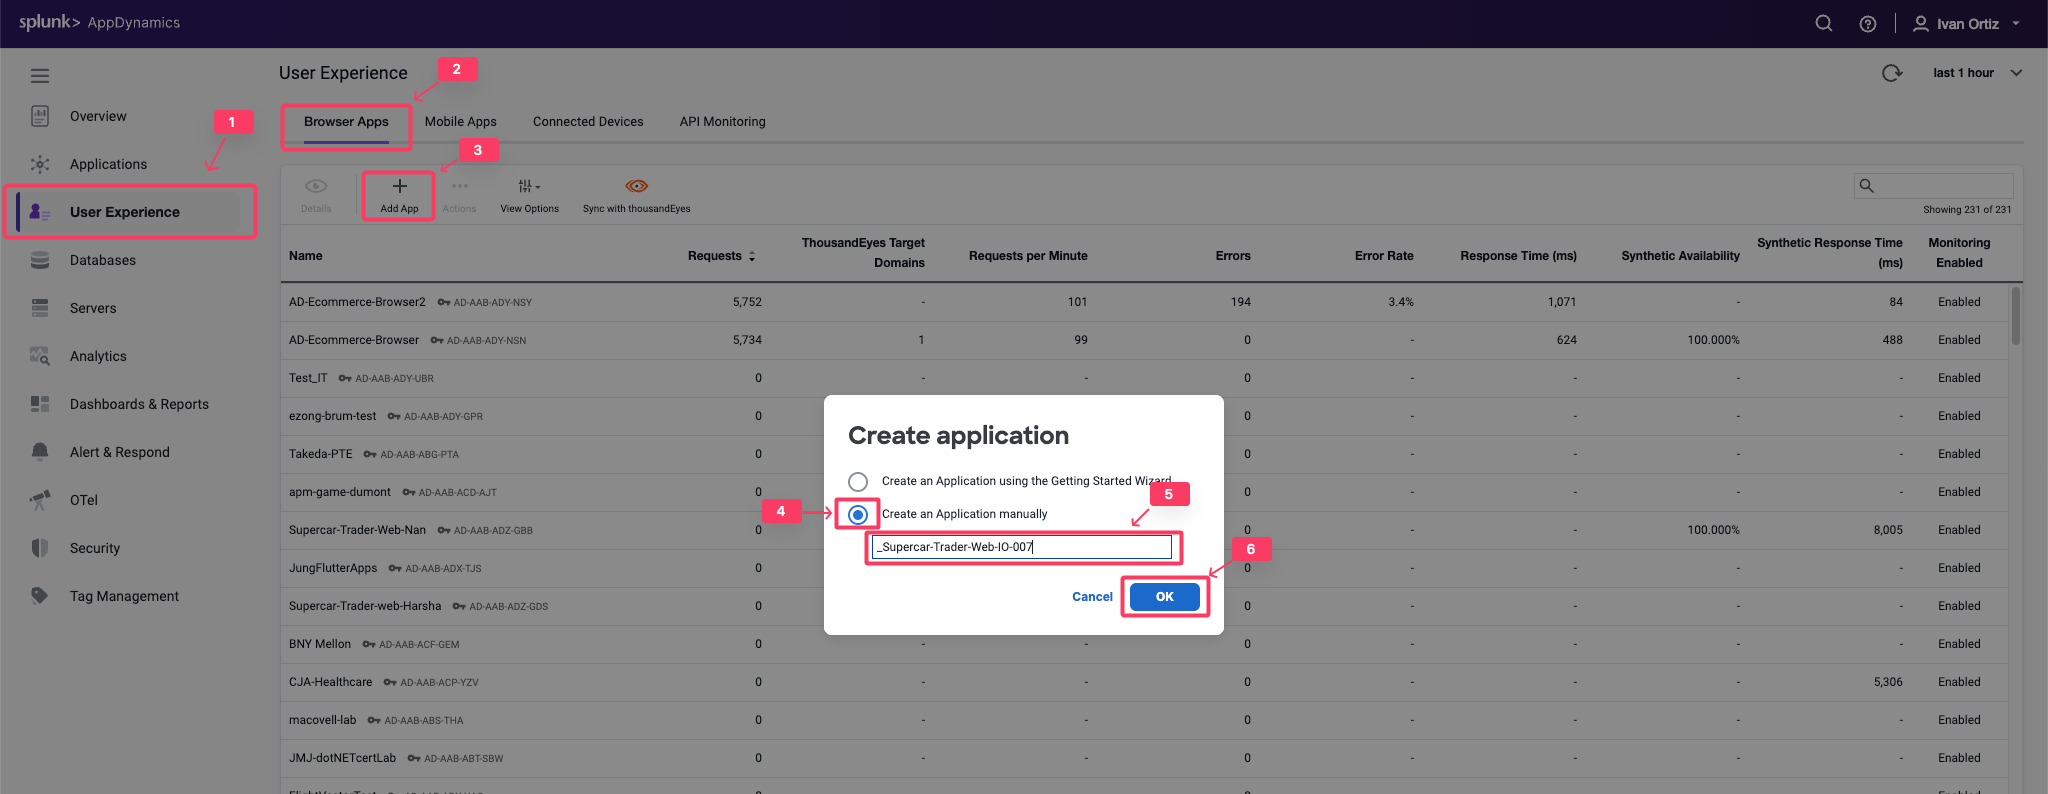Click the Add App plus icon
Screen dimensions: 2048x794
coord(399,186)
